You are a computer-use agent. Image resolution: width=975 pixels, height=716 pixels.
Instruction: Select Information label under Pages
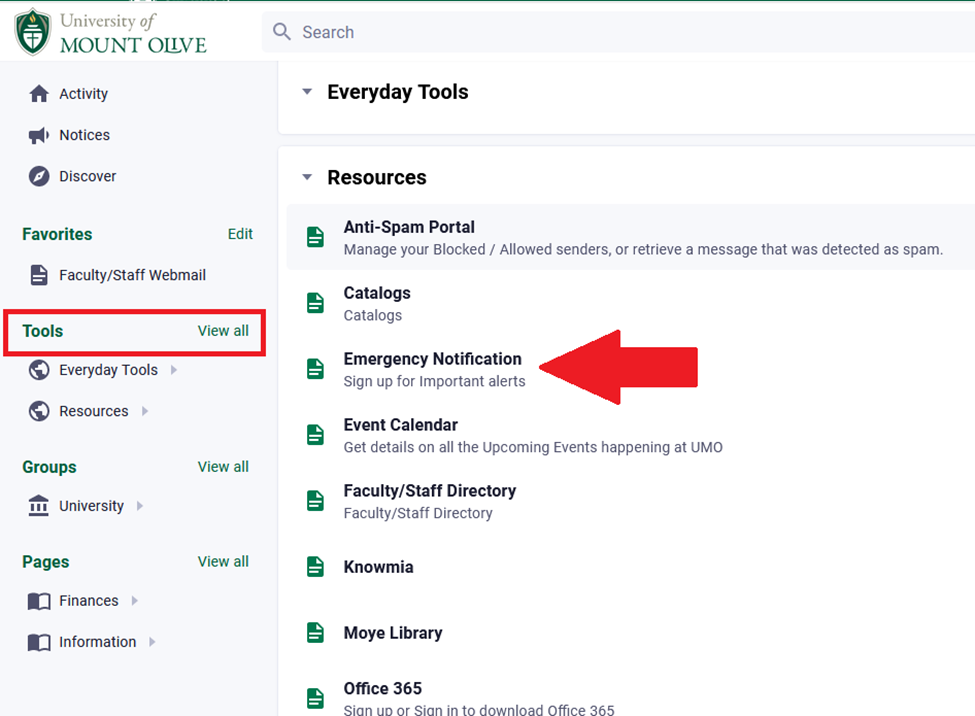tap(98, 642)
